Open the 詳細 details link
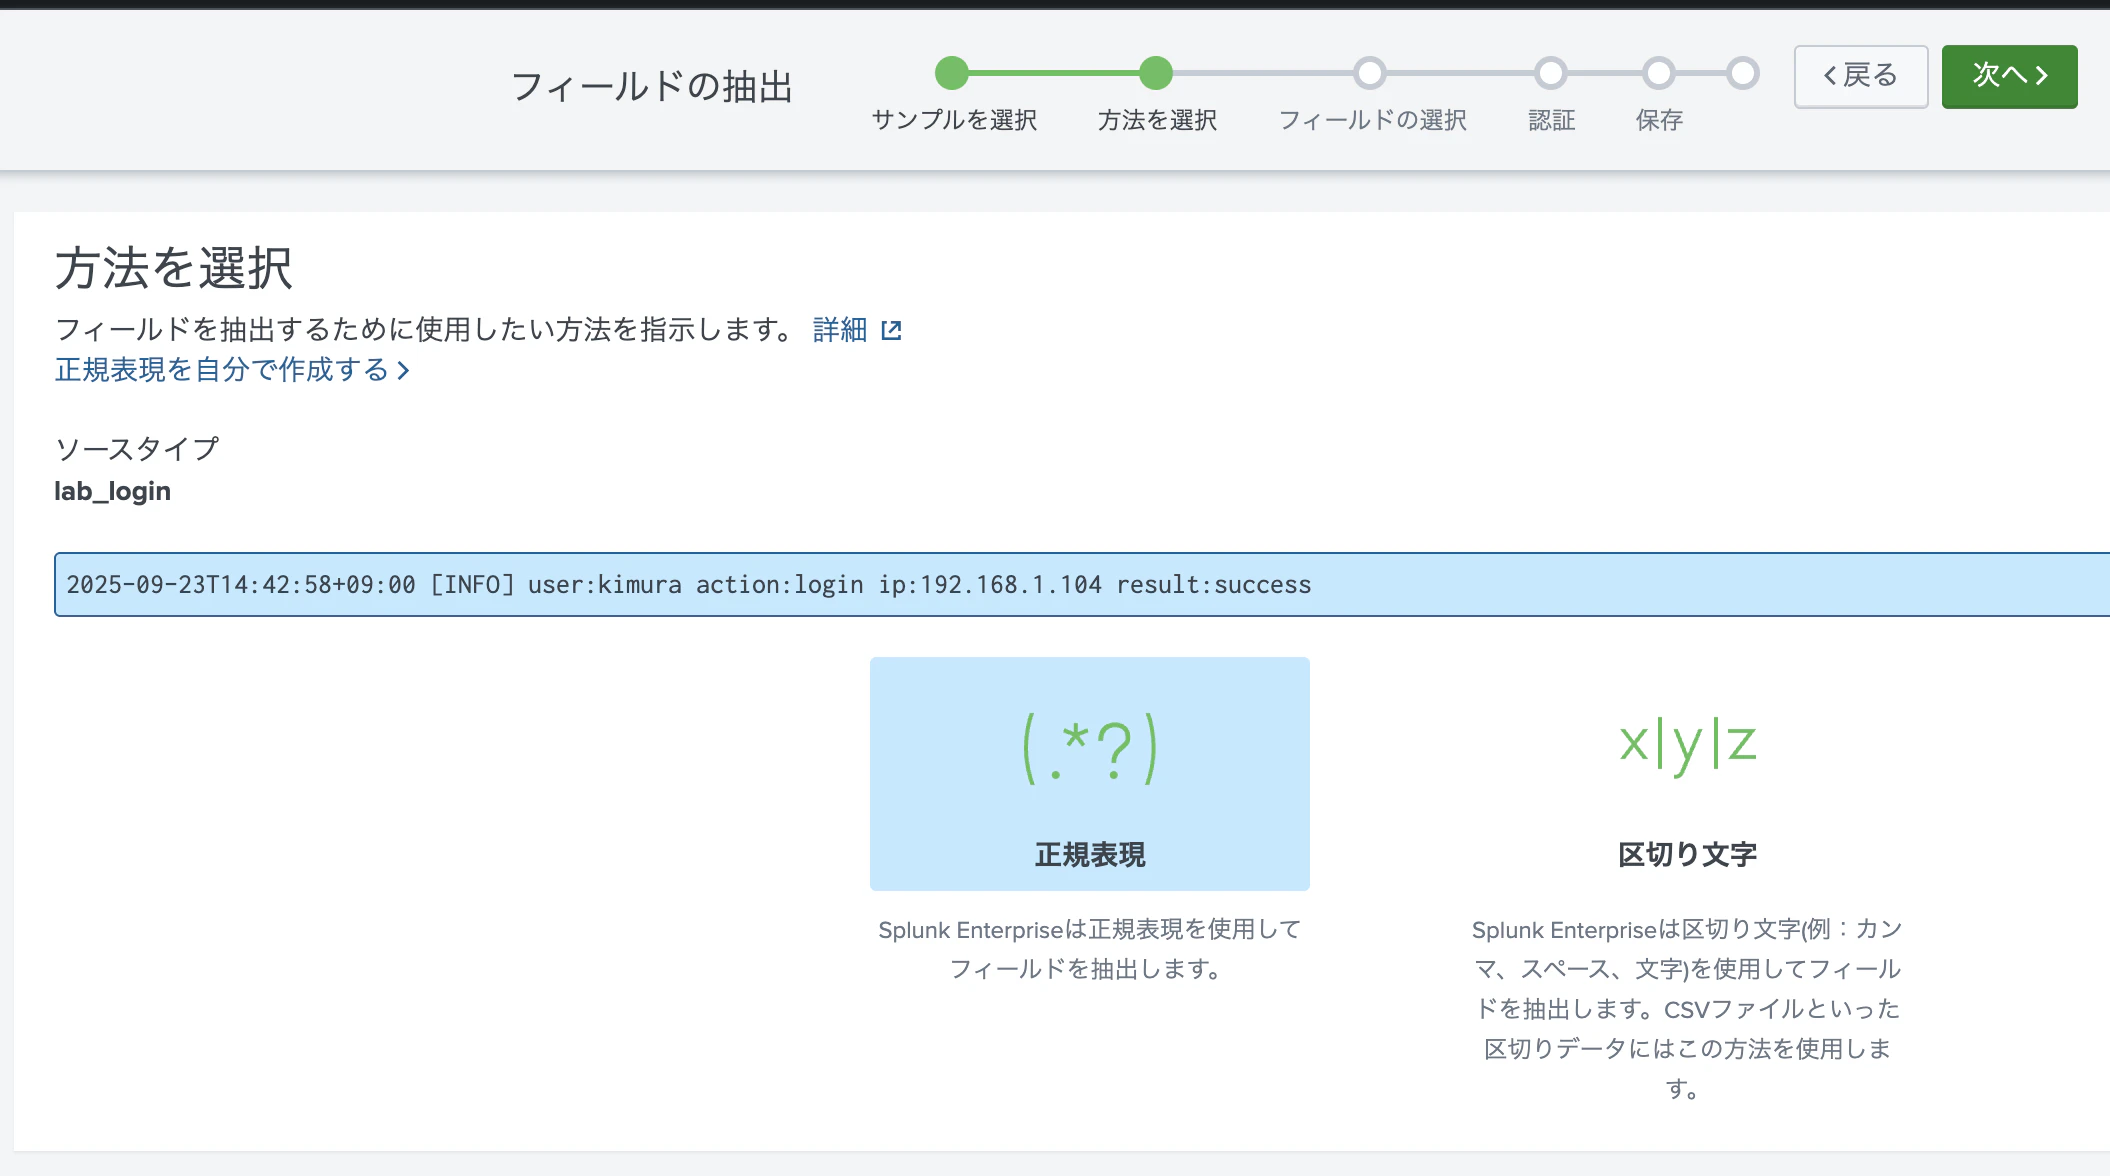The image size is (2110, 1176). pos(840,330)
